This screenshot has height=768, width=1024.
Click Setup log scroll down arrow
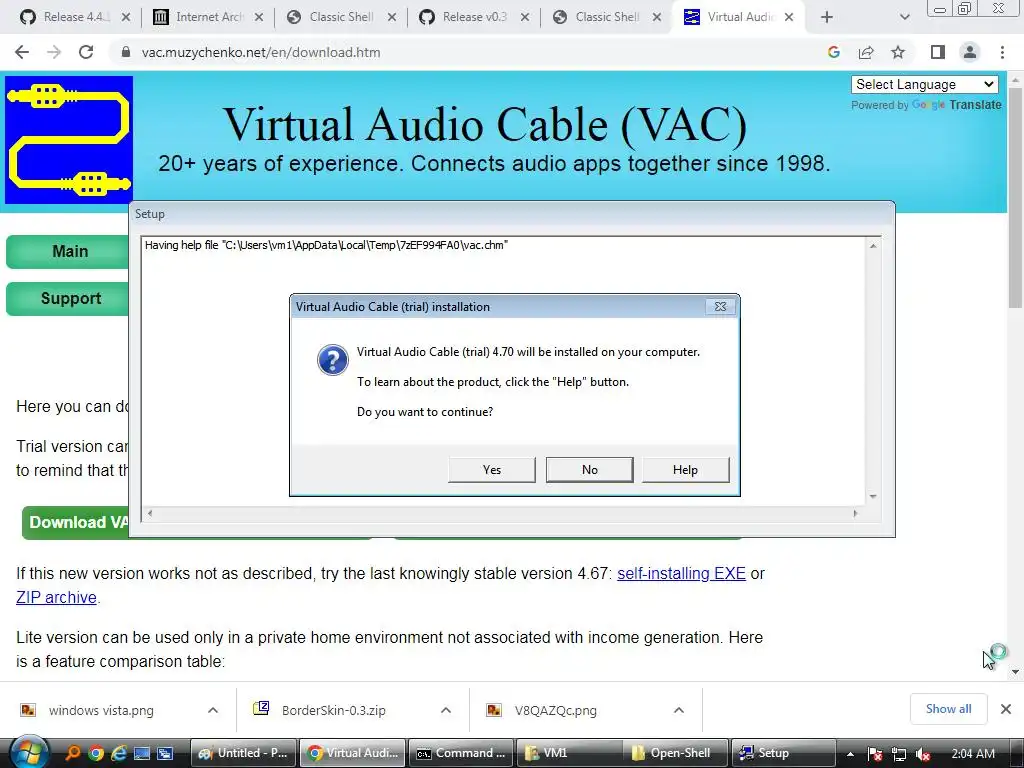[873, 496]
